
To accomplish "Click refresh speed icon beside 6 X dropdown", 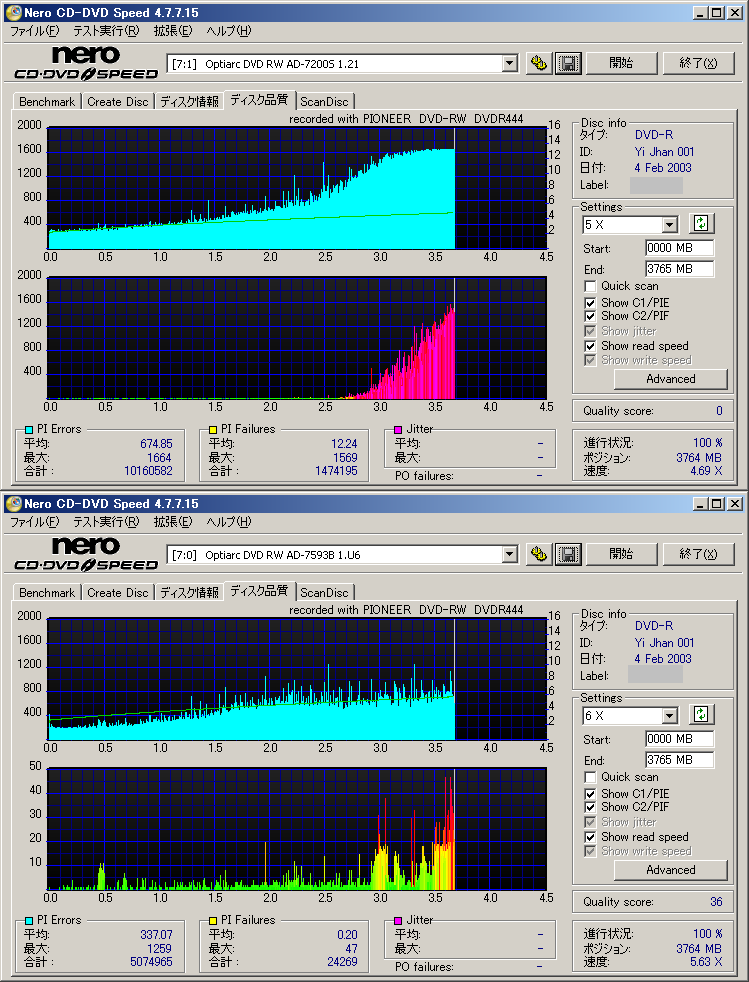I will [701, 715].
